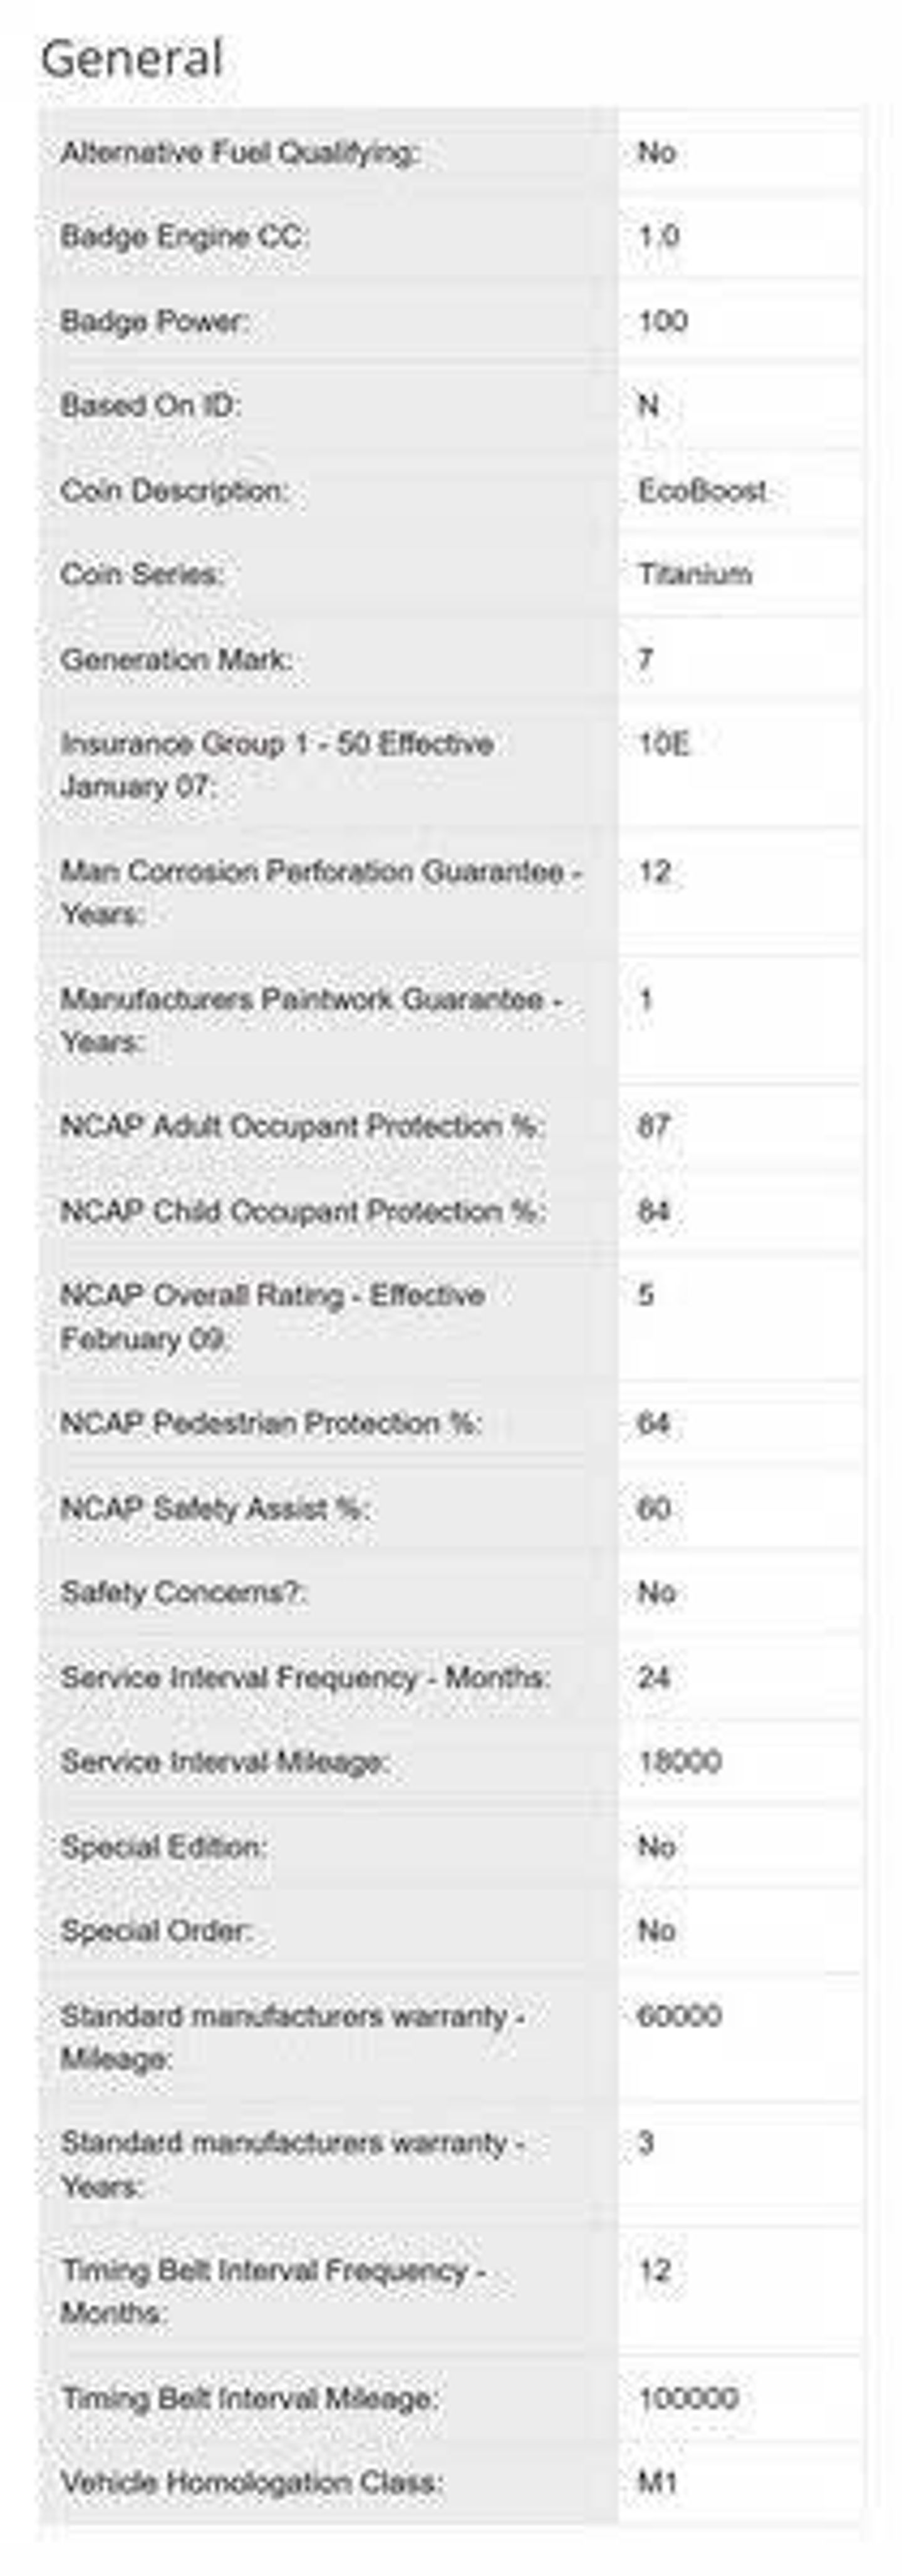Select the Alternative Fuel Qualifying label
This screenshot has width=902, height=2576.
coord(239,153)
